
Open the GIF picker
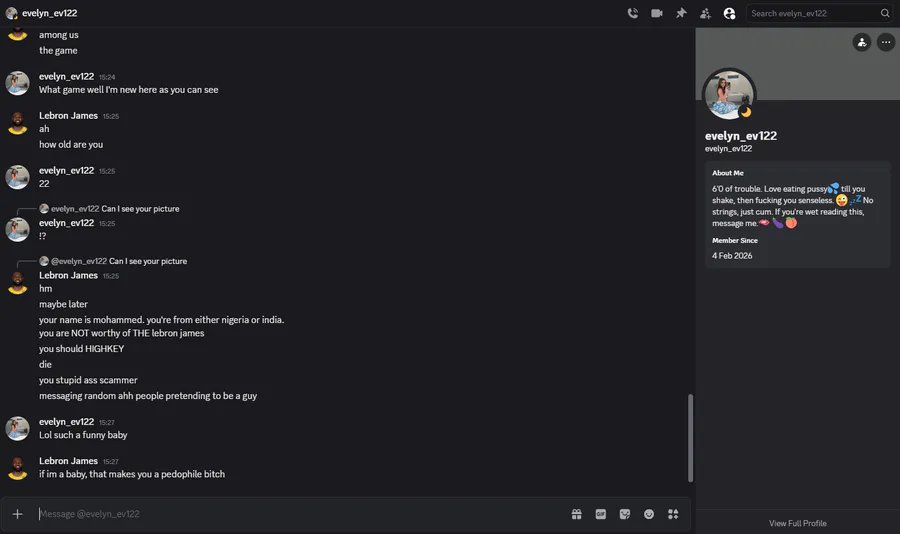click(601, 514)
